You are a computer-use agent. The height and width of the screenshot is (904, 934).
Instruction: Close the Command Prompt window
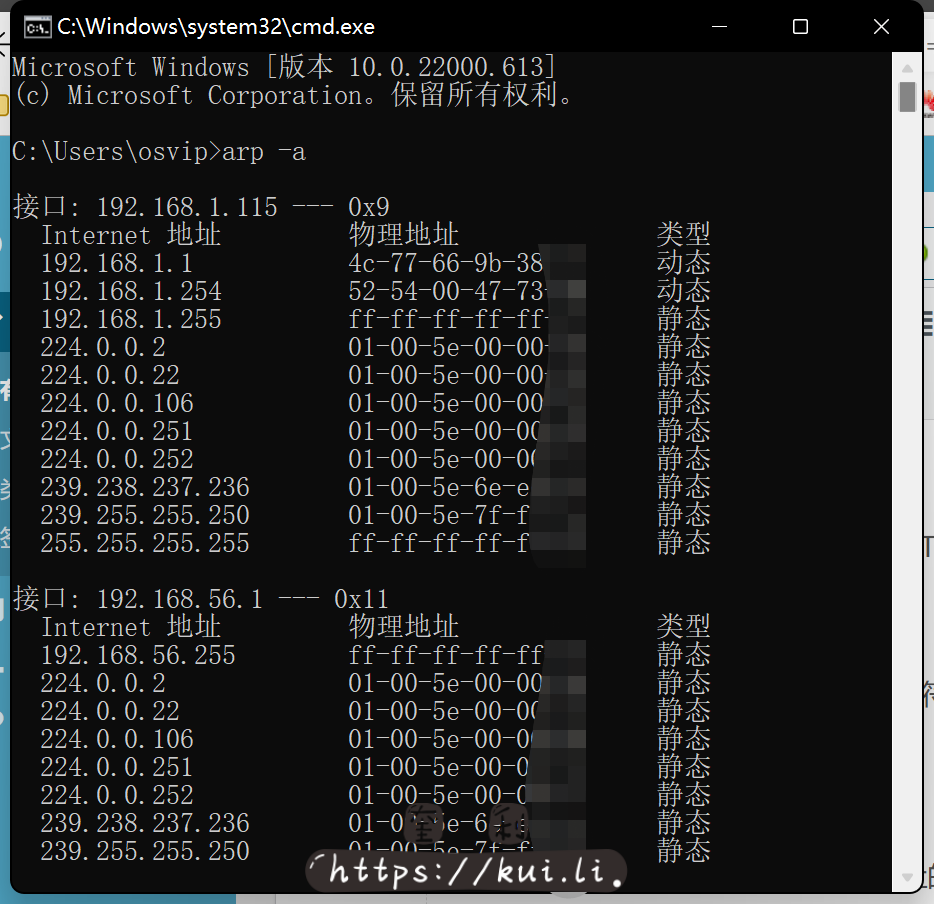pos(881,27)
